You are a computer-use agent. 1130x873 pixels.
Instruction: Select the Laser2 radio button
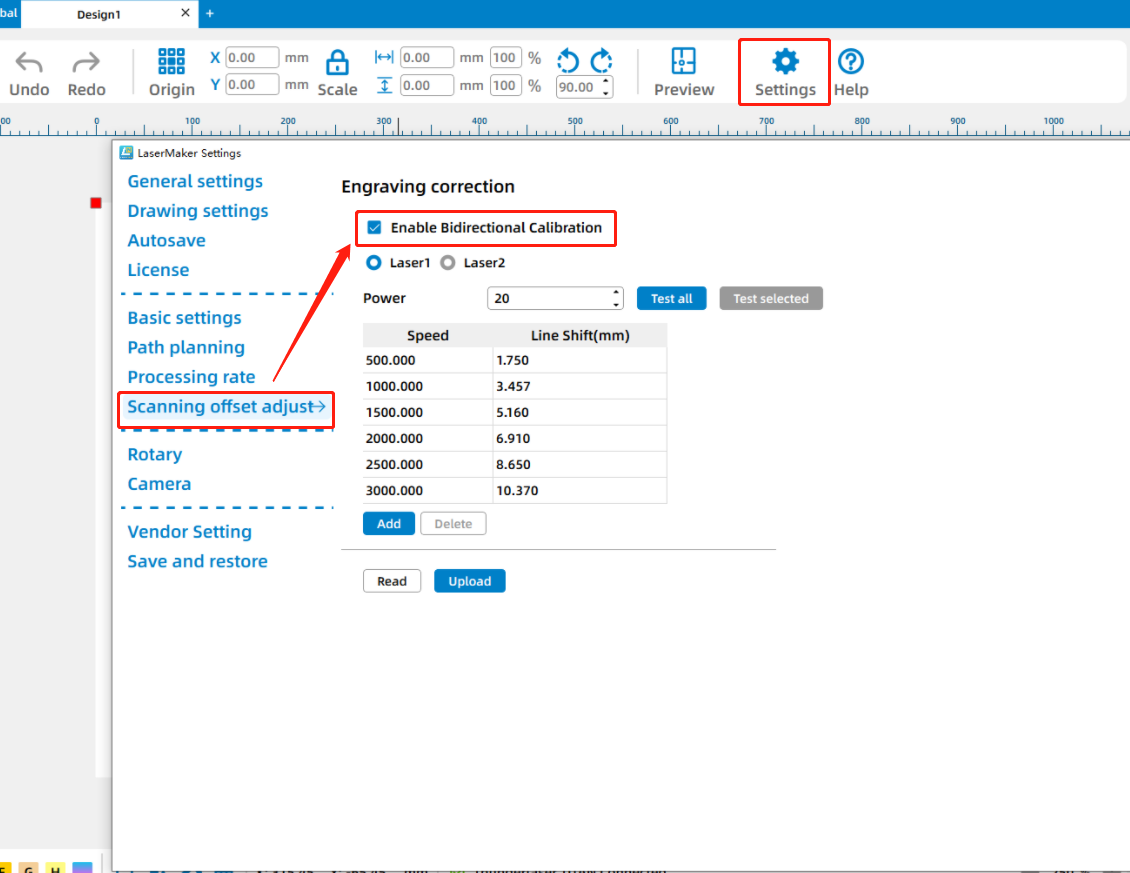coord(448,263)
